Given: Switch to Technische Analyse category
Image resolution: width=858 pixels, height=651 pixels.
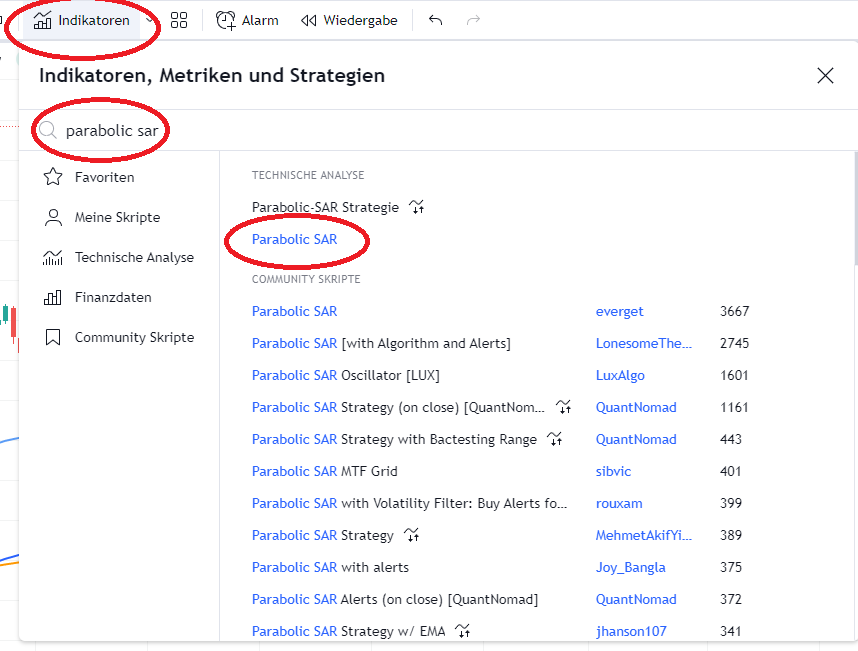Looking at the screenshot, I should pyautogui.click(x=133, y=257).
